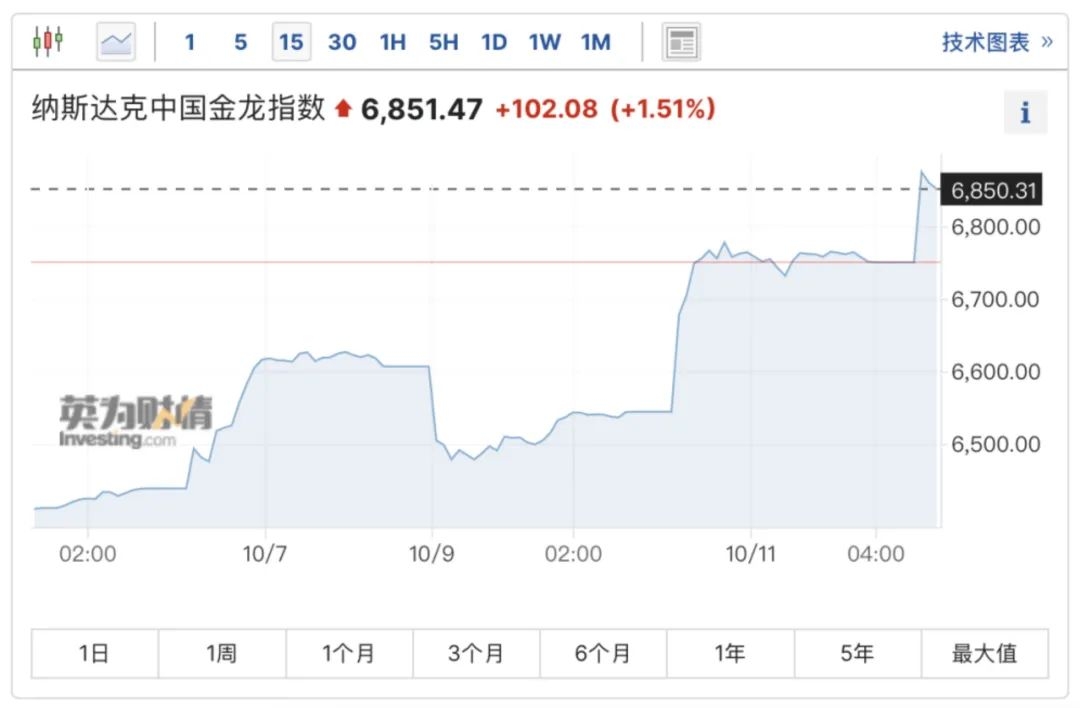Choose the 5H interval
1080x708 pixels.
pos(444,42)
